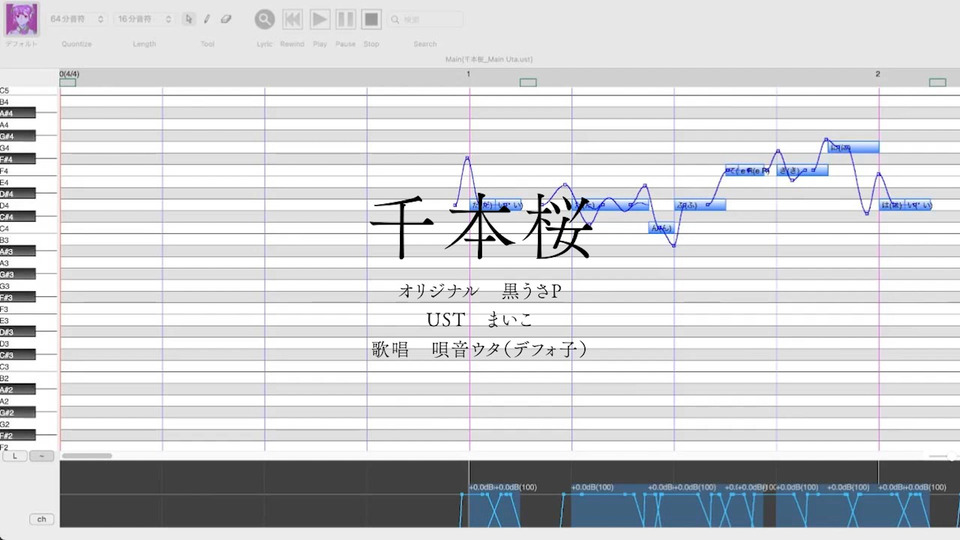Click the C4 piano key
Viewport: 960px width, 540px height.
28,228
